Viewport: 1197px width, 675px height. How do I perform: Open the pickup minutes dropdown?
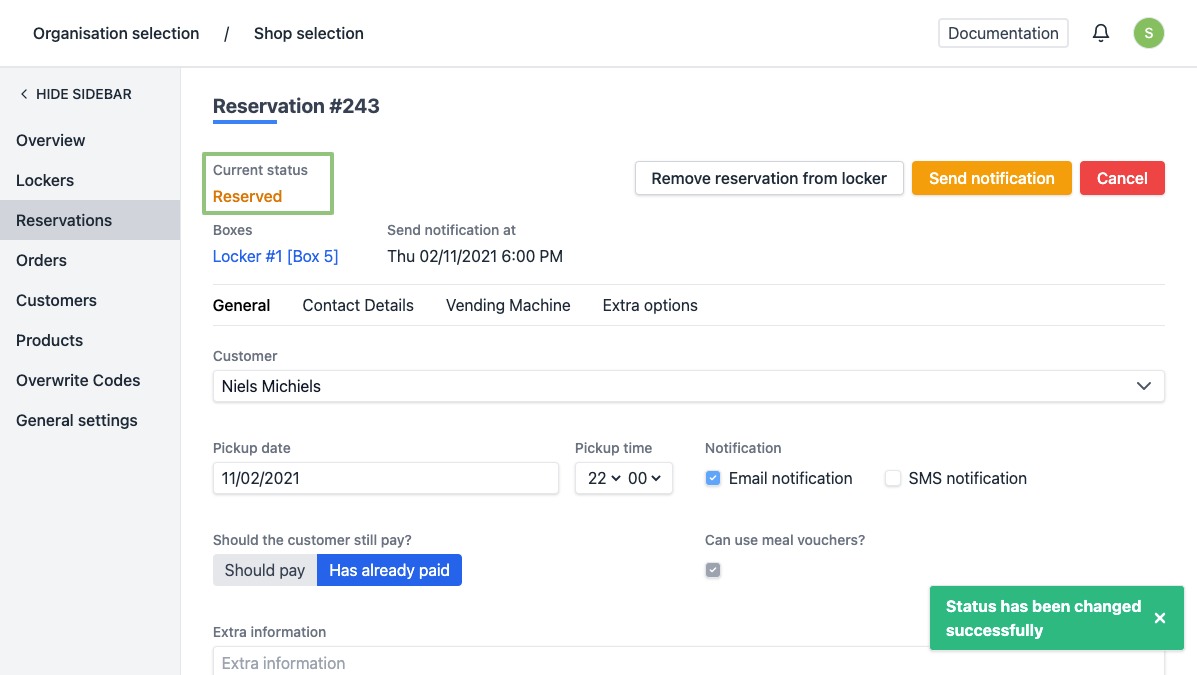coord(645,478)
